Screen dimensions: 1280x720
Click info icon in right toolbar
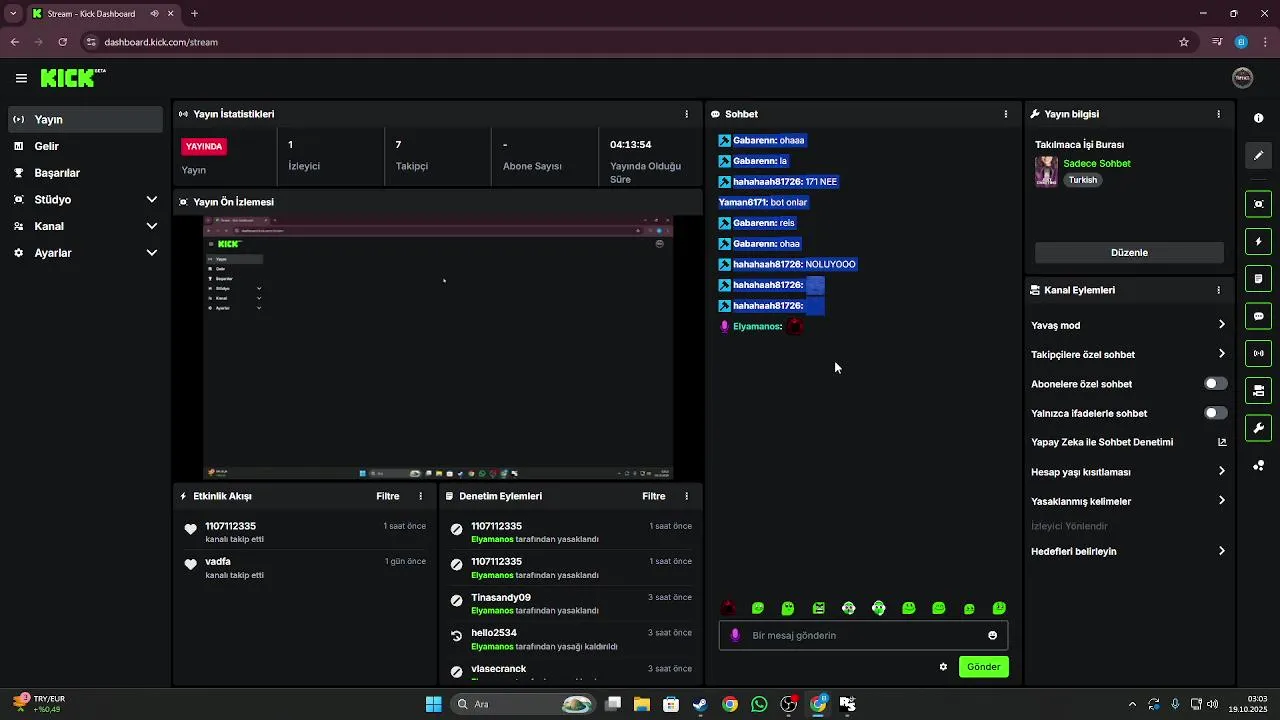pos(1258,118)
